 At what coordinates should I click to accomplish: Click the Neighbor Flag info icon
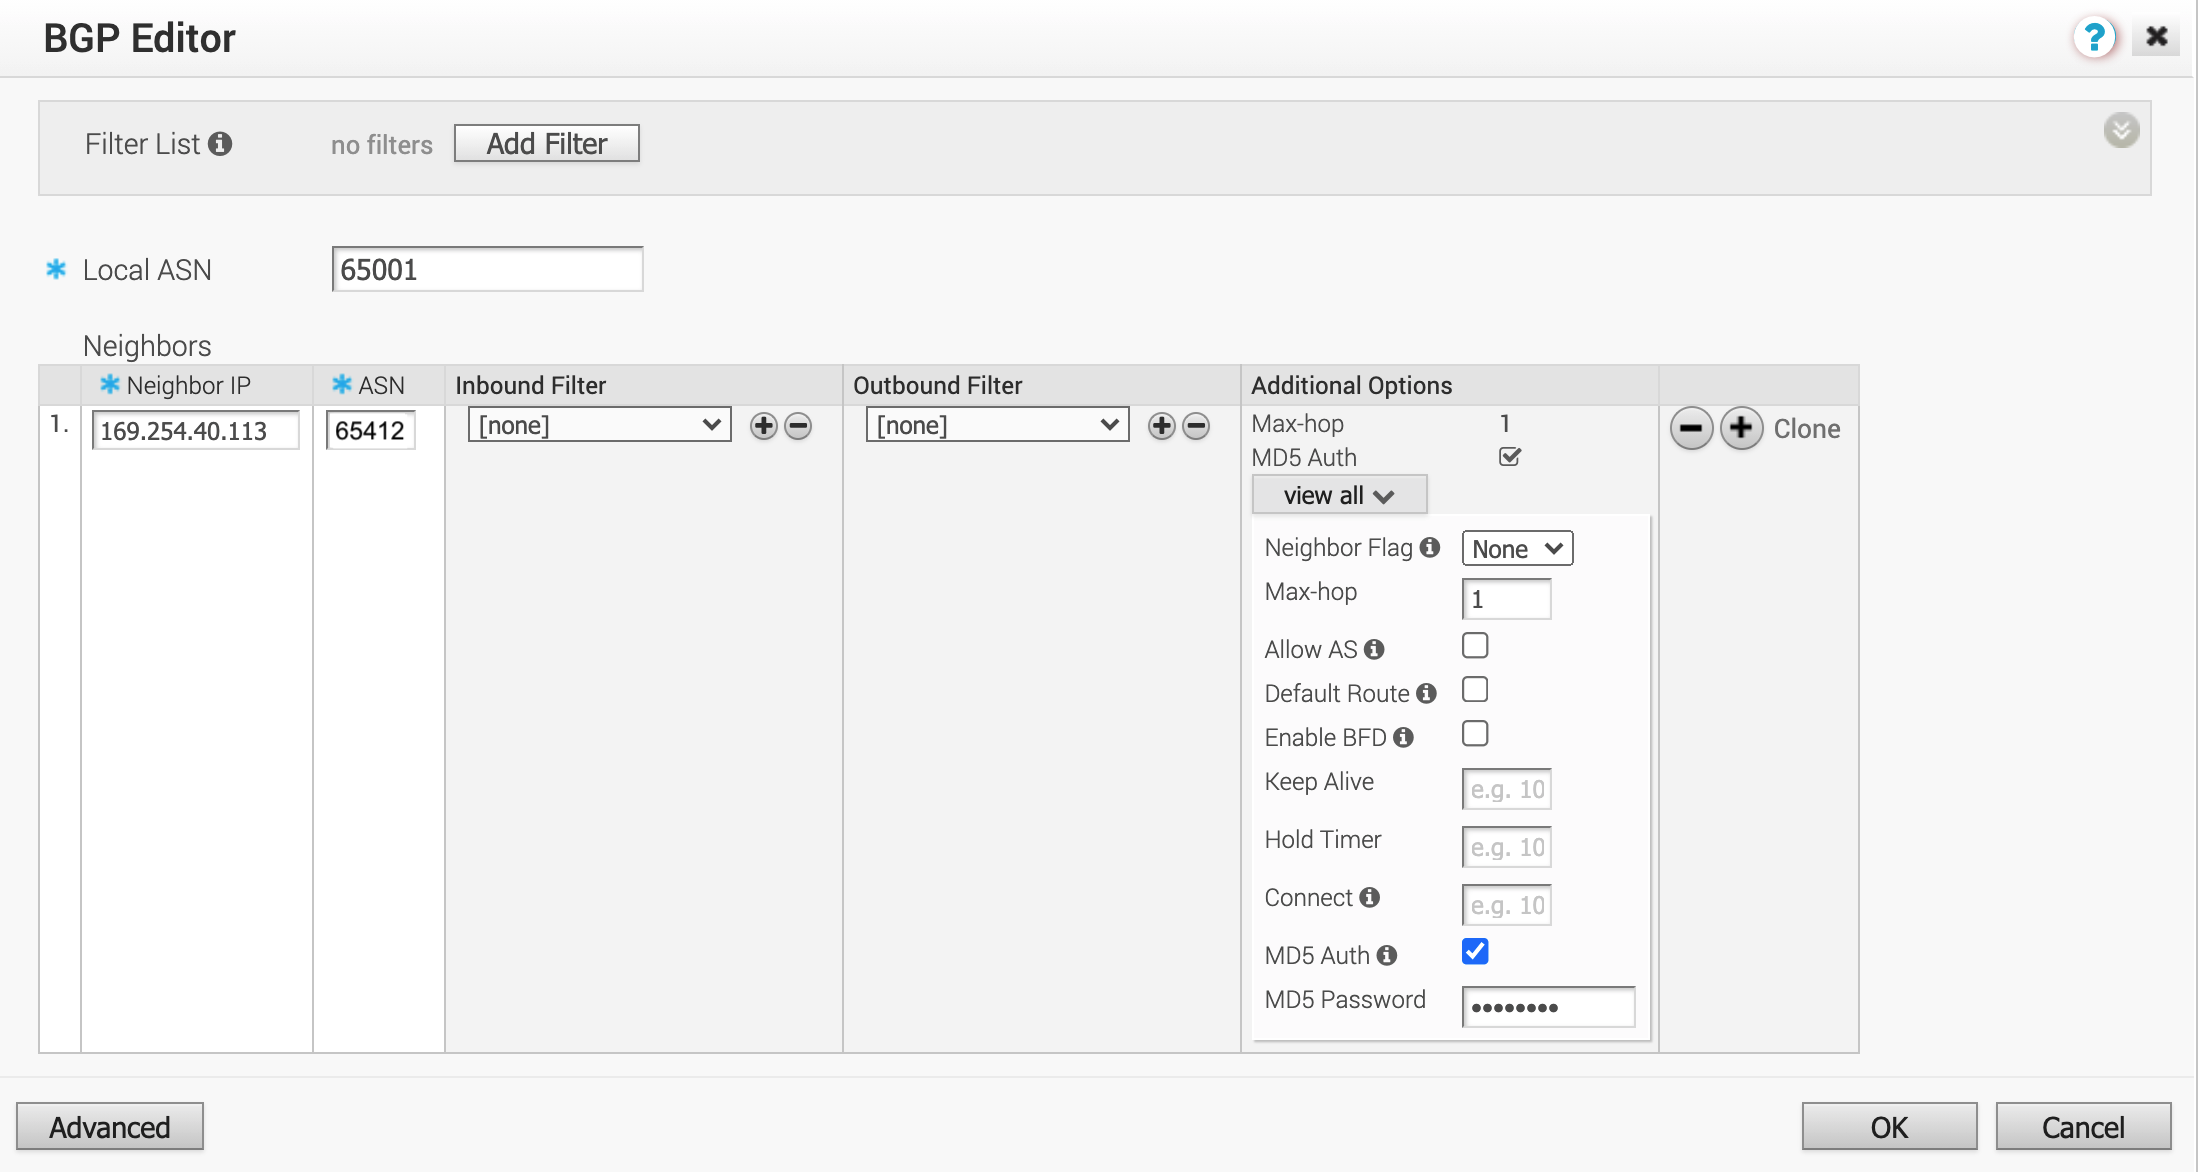(x=1430, y=547)
